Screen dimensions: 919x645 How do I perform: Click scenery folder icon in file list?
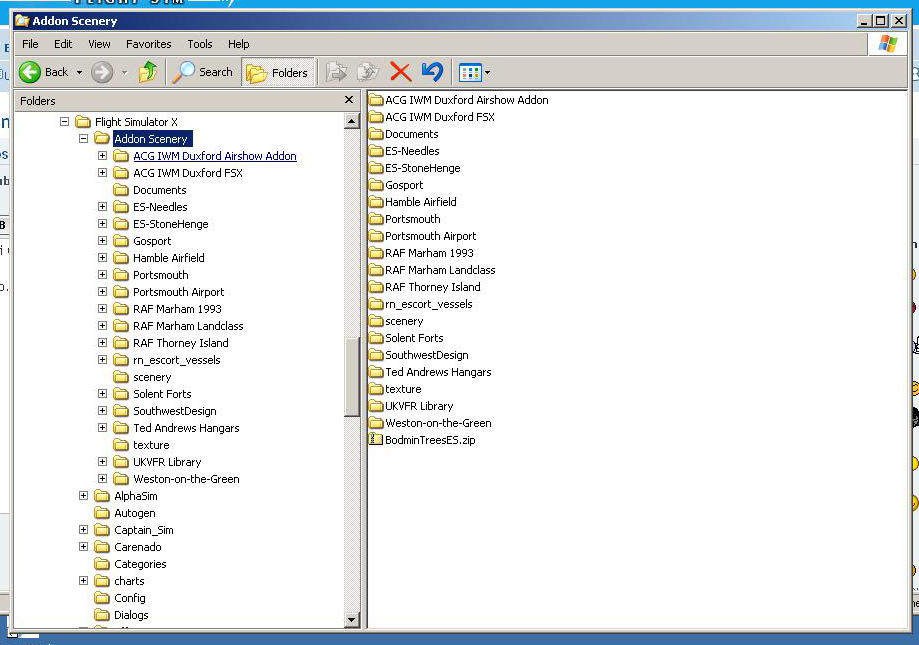[375, 321]
